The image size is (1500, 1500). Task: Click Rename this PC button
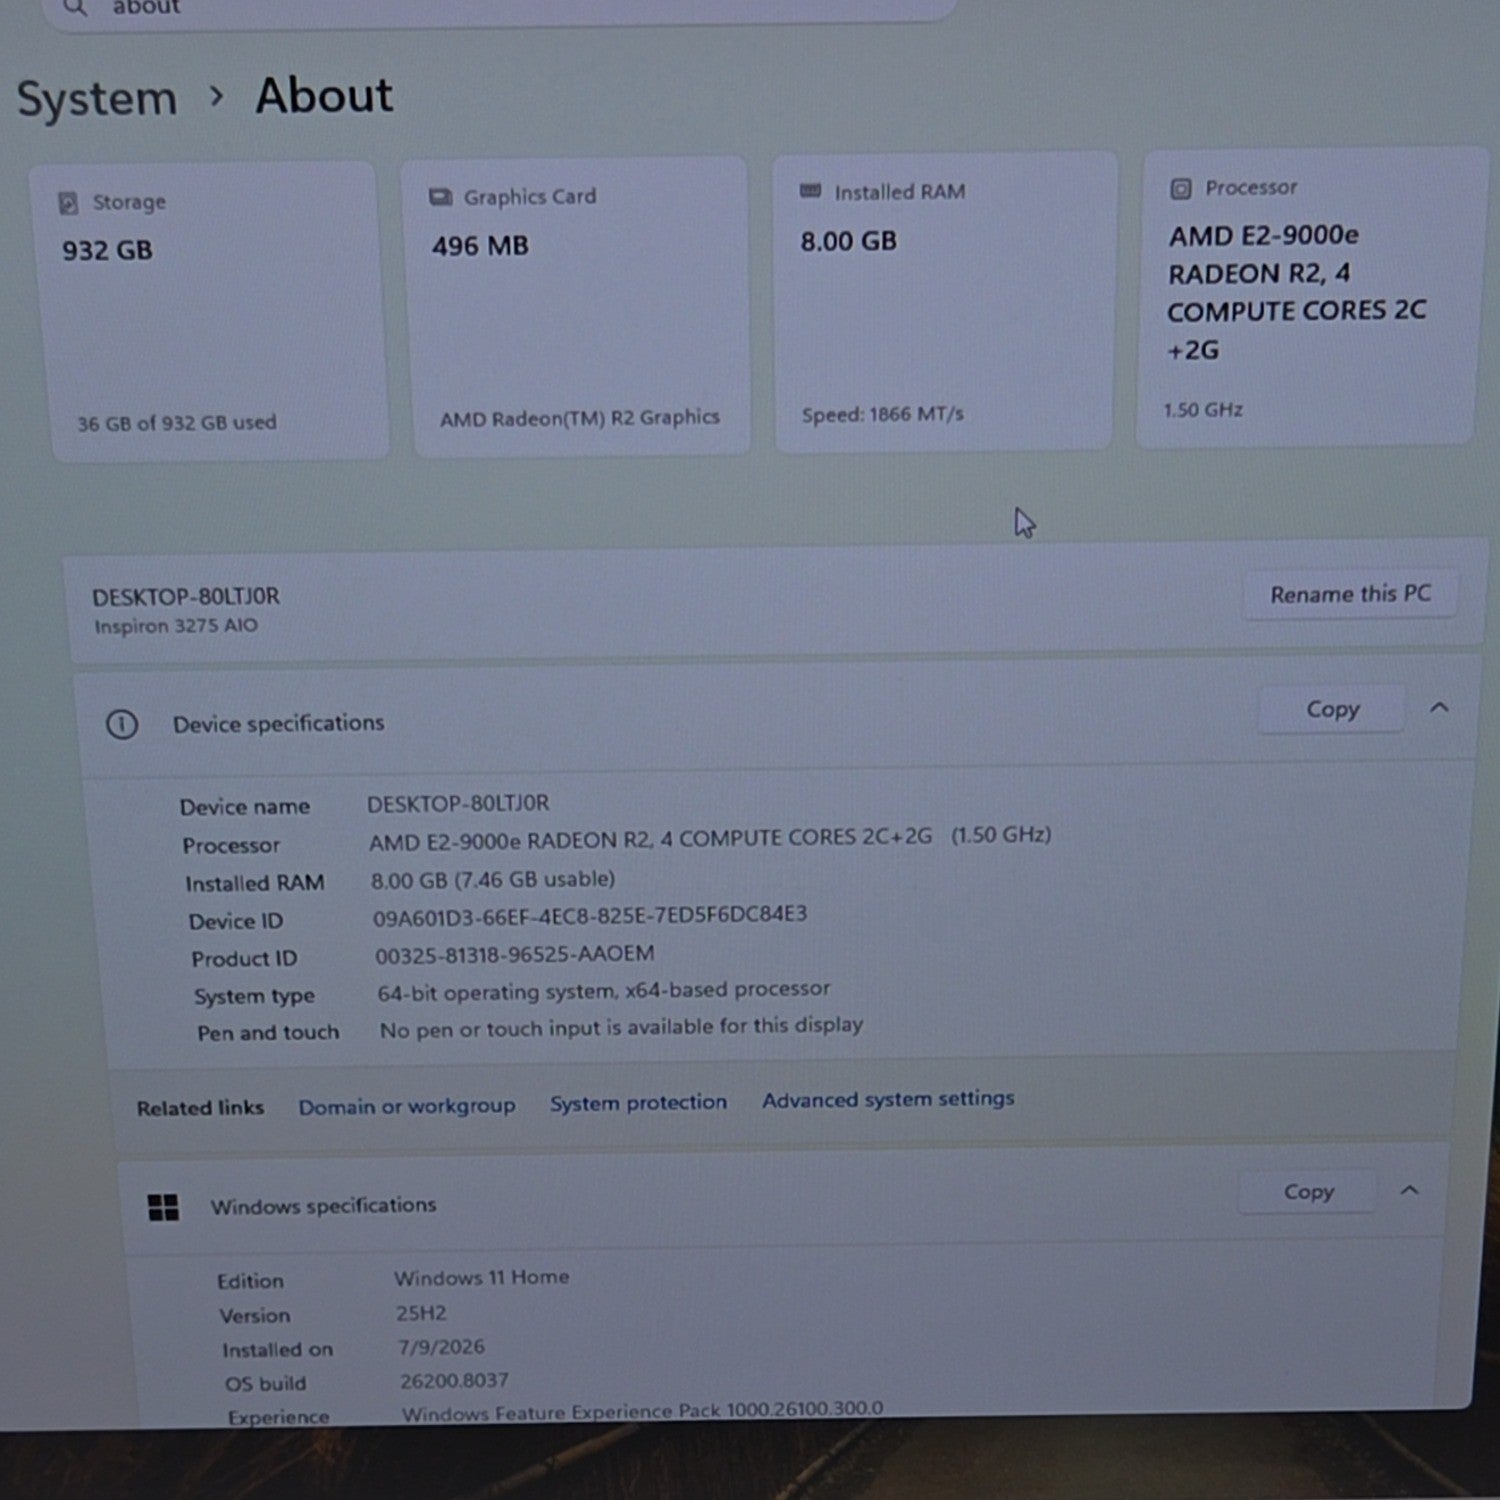point(1350,594)
